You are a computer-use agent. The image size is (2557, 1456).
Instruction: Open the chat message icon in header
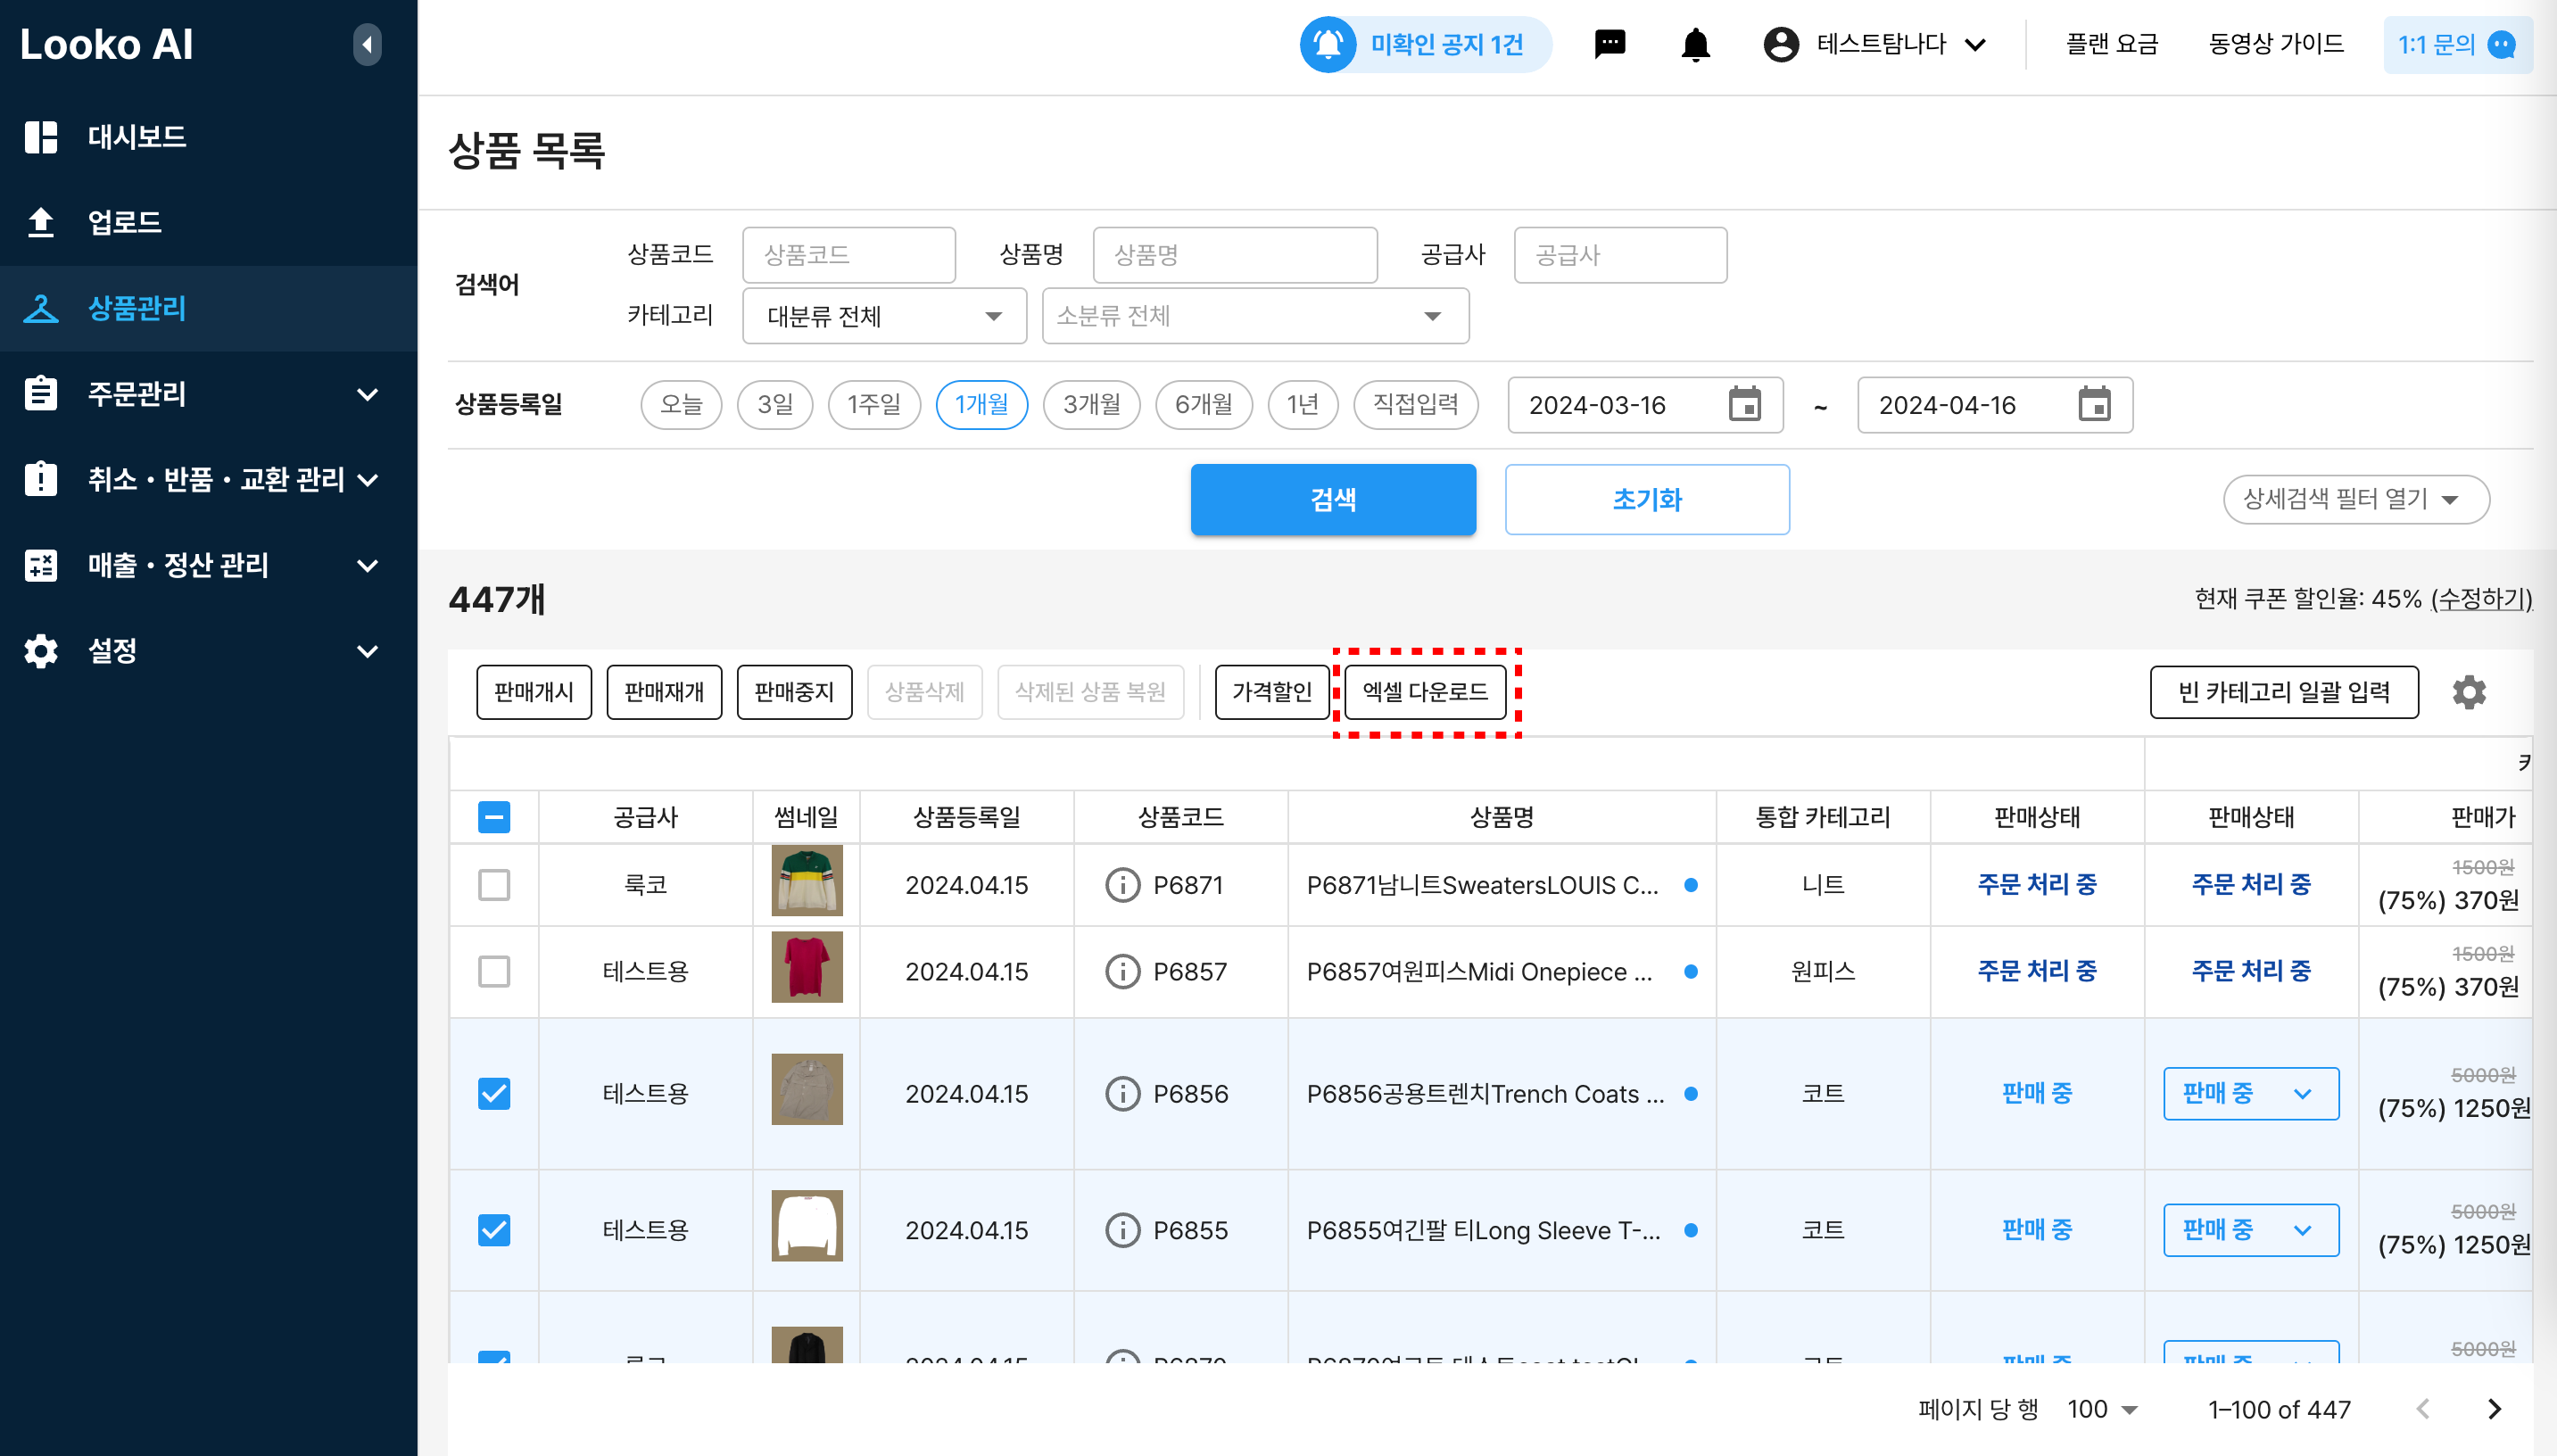[x=1609, y=45]
